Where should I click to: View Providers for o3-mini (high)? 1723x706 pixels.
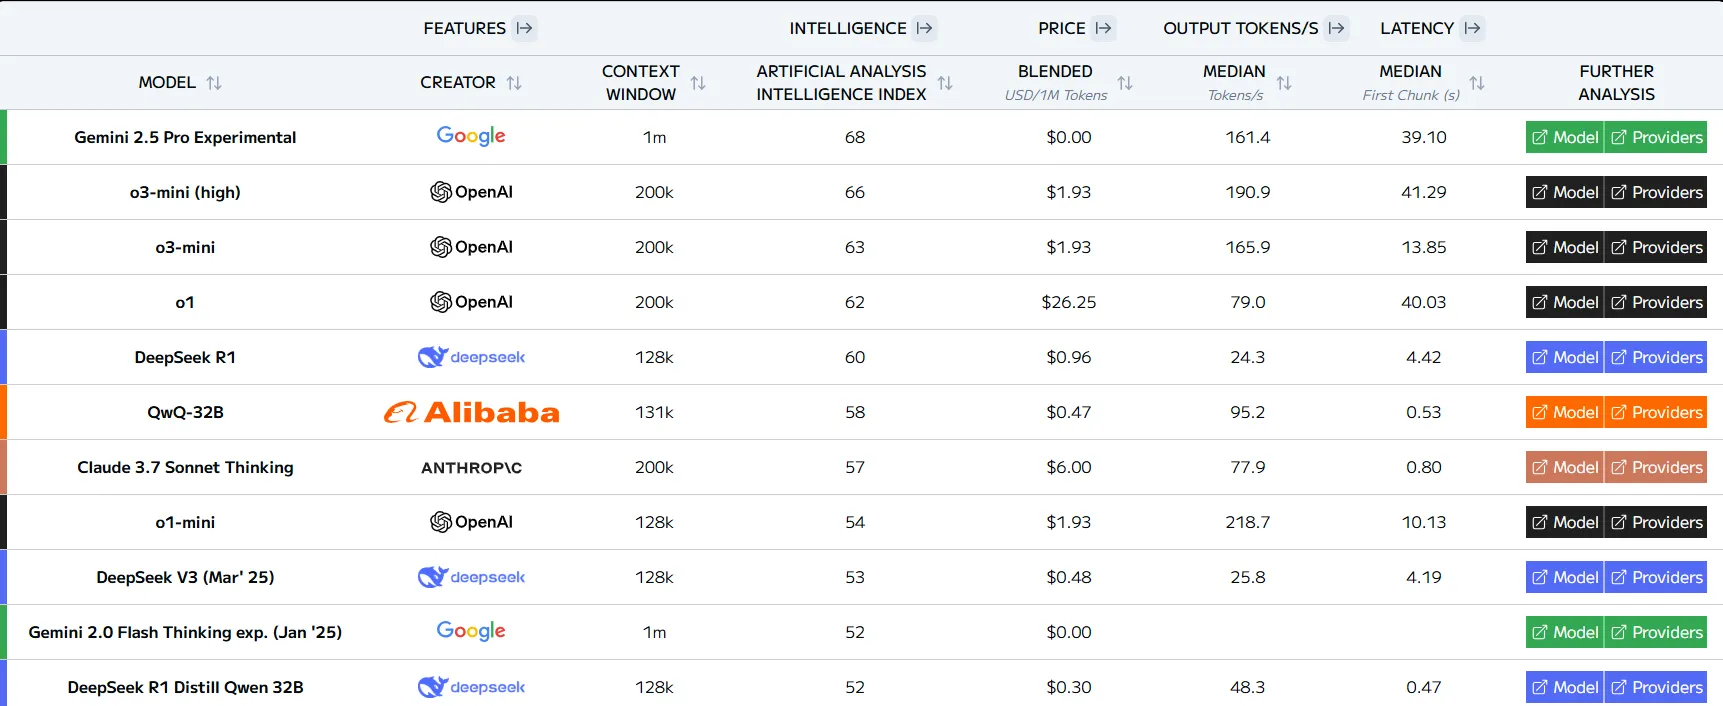(x=1656, y=192)
